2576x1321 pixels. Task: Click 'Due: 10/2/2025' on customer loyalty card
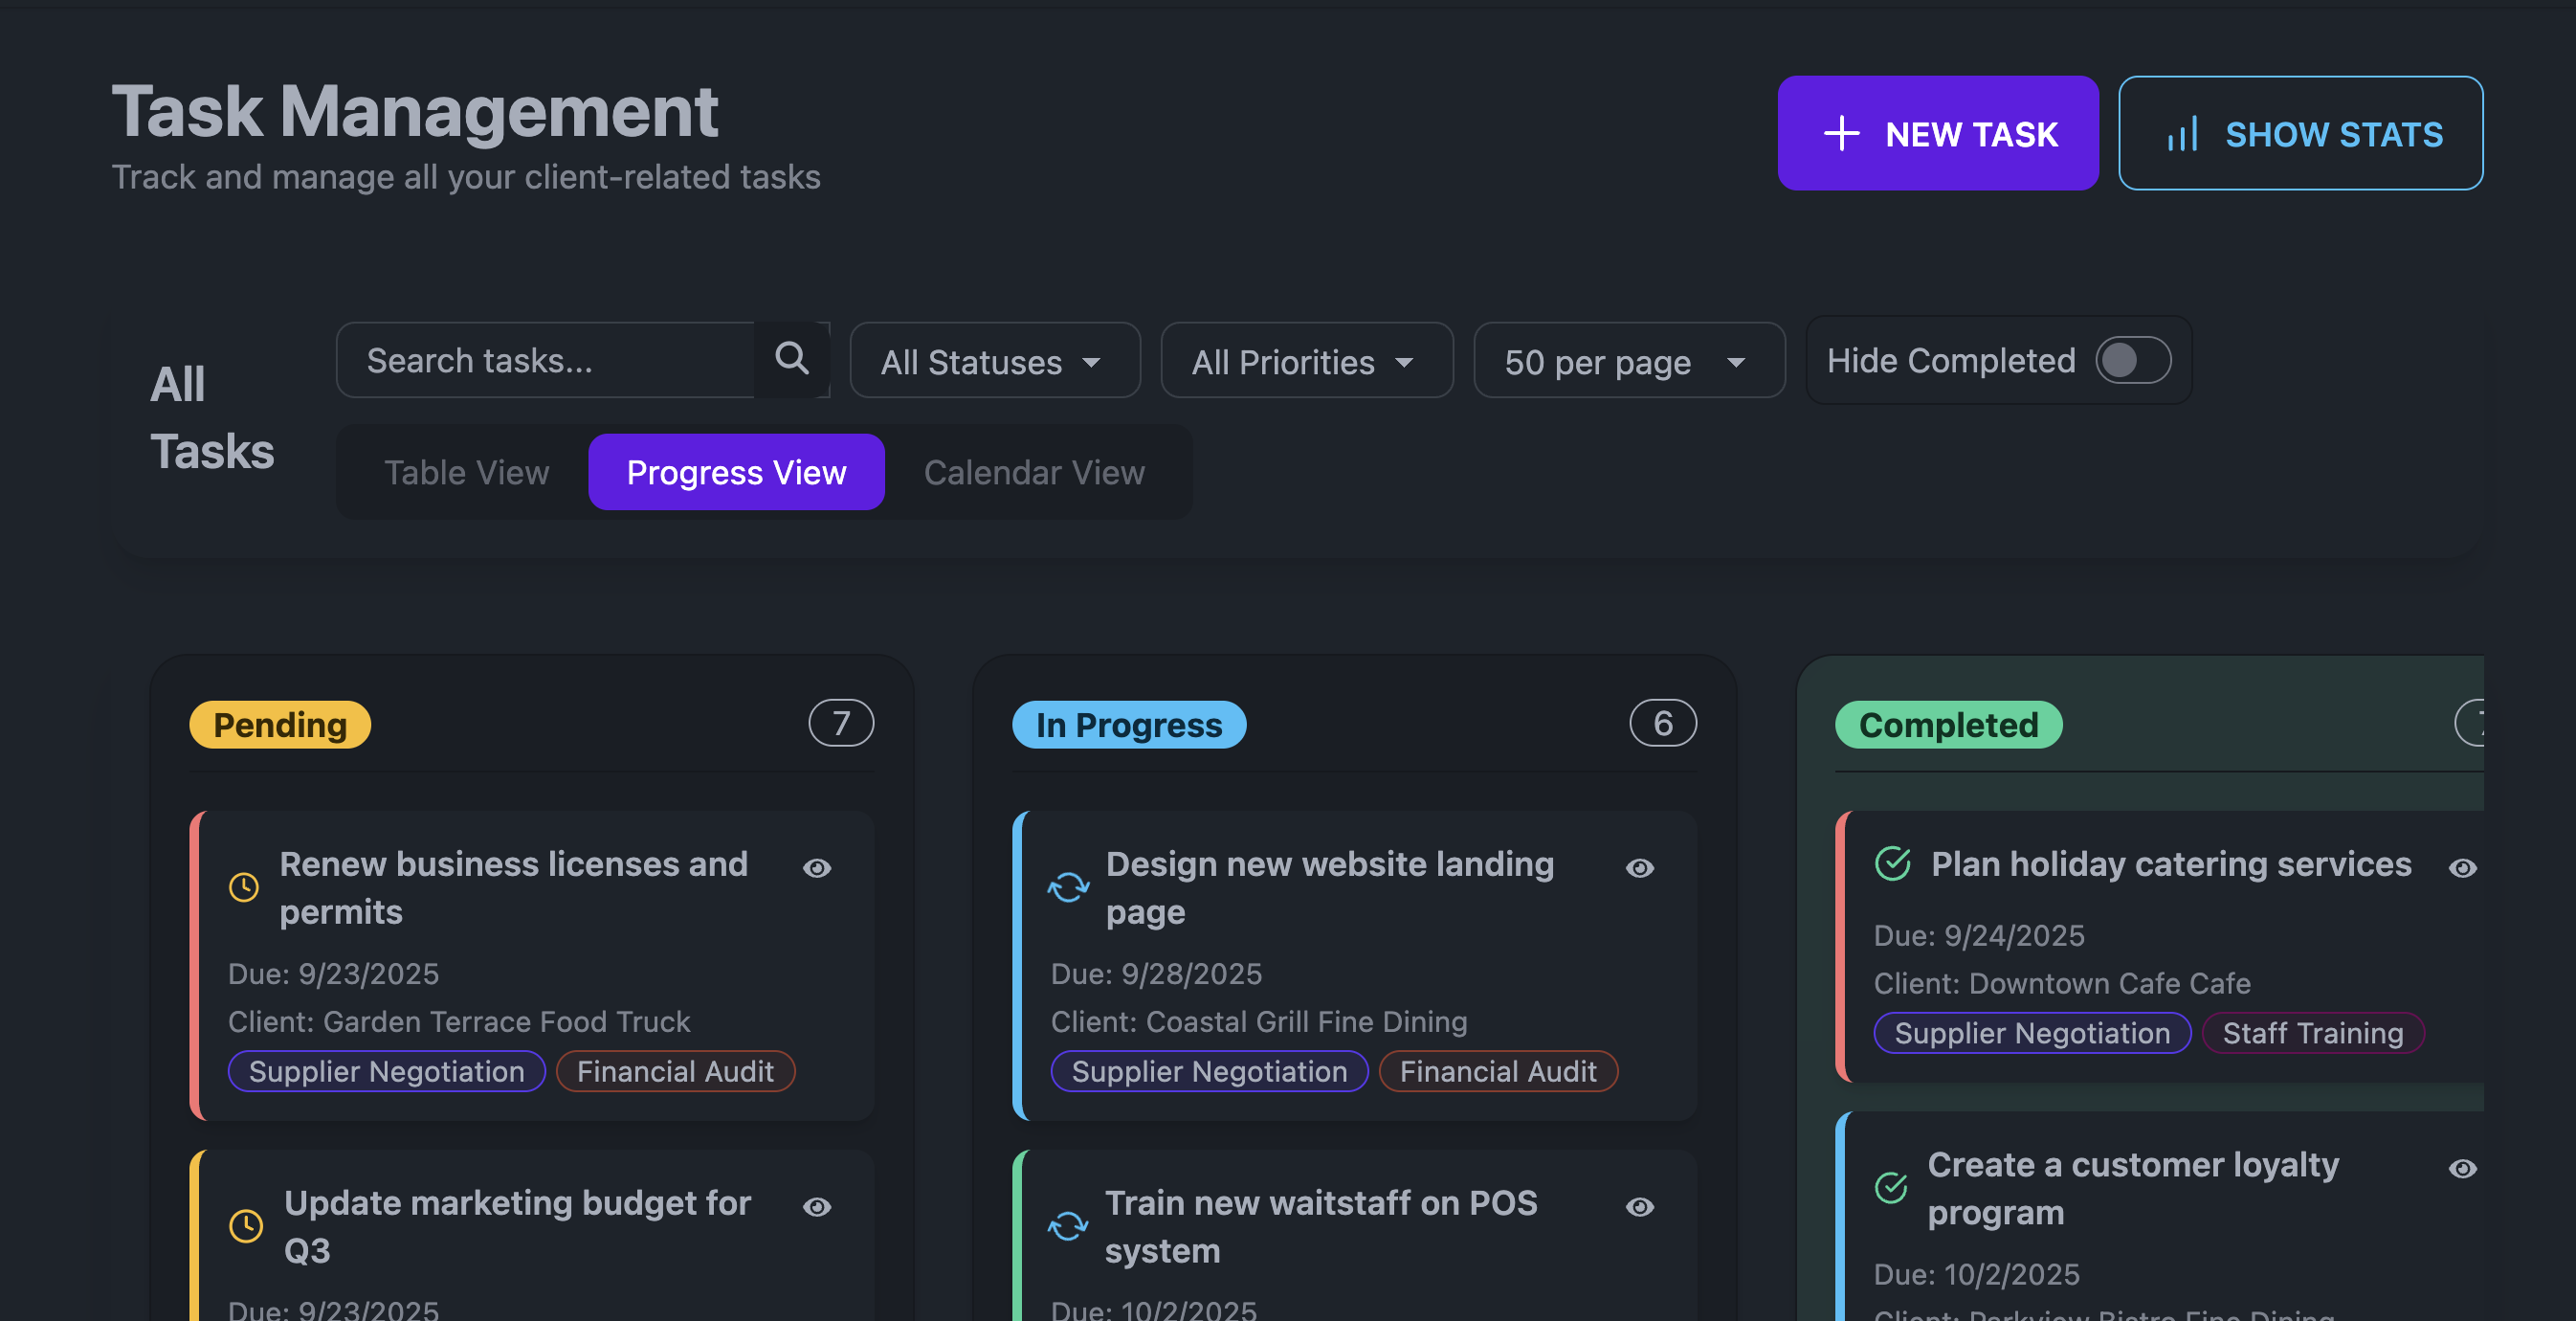(1976, 1274)
